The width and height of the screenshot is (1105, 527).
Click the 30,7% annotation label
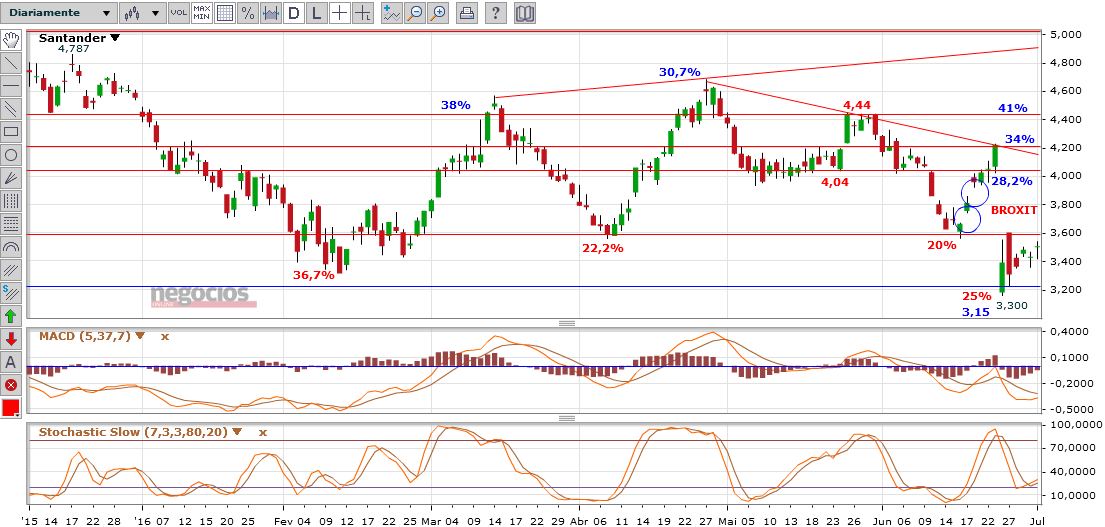(x=679, y=72)
